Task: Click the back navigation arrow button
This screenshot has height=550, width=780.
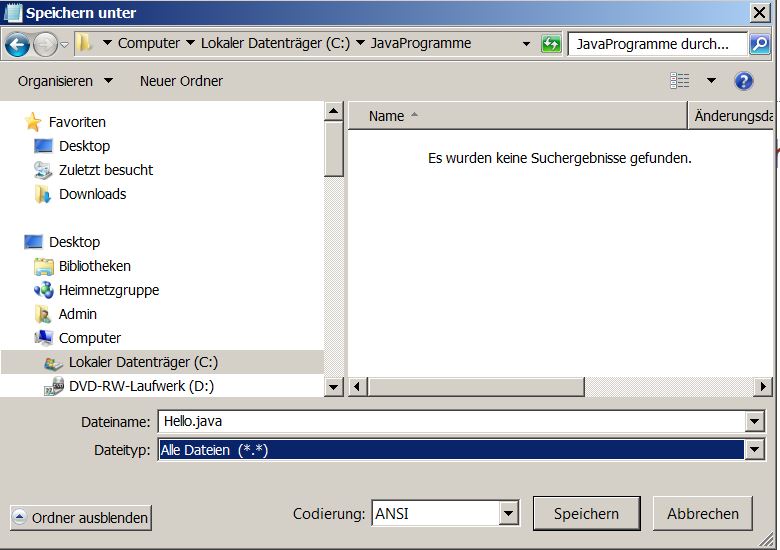Action: coord(17,44)
